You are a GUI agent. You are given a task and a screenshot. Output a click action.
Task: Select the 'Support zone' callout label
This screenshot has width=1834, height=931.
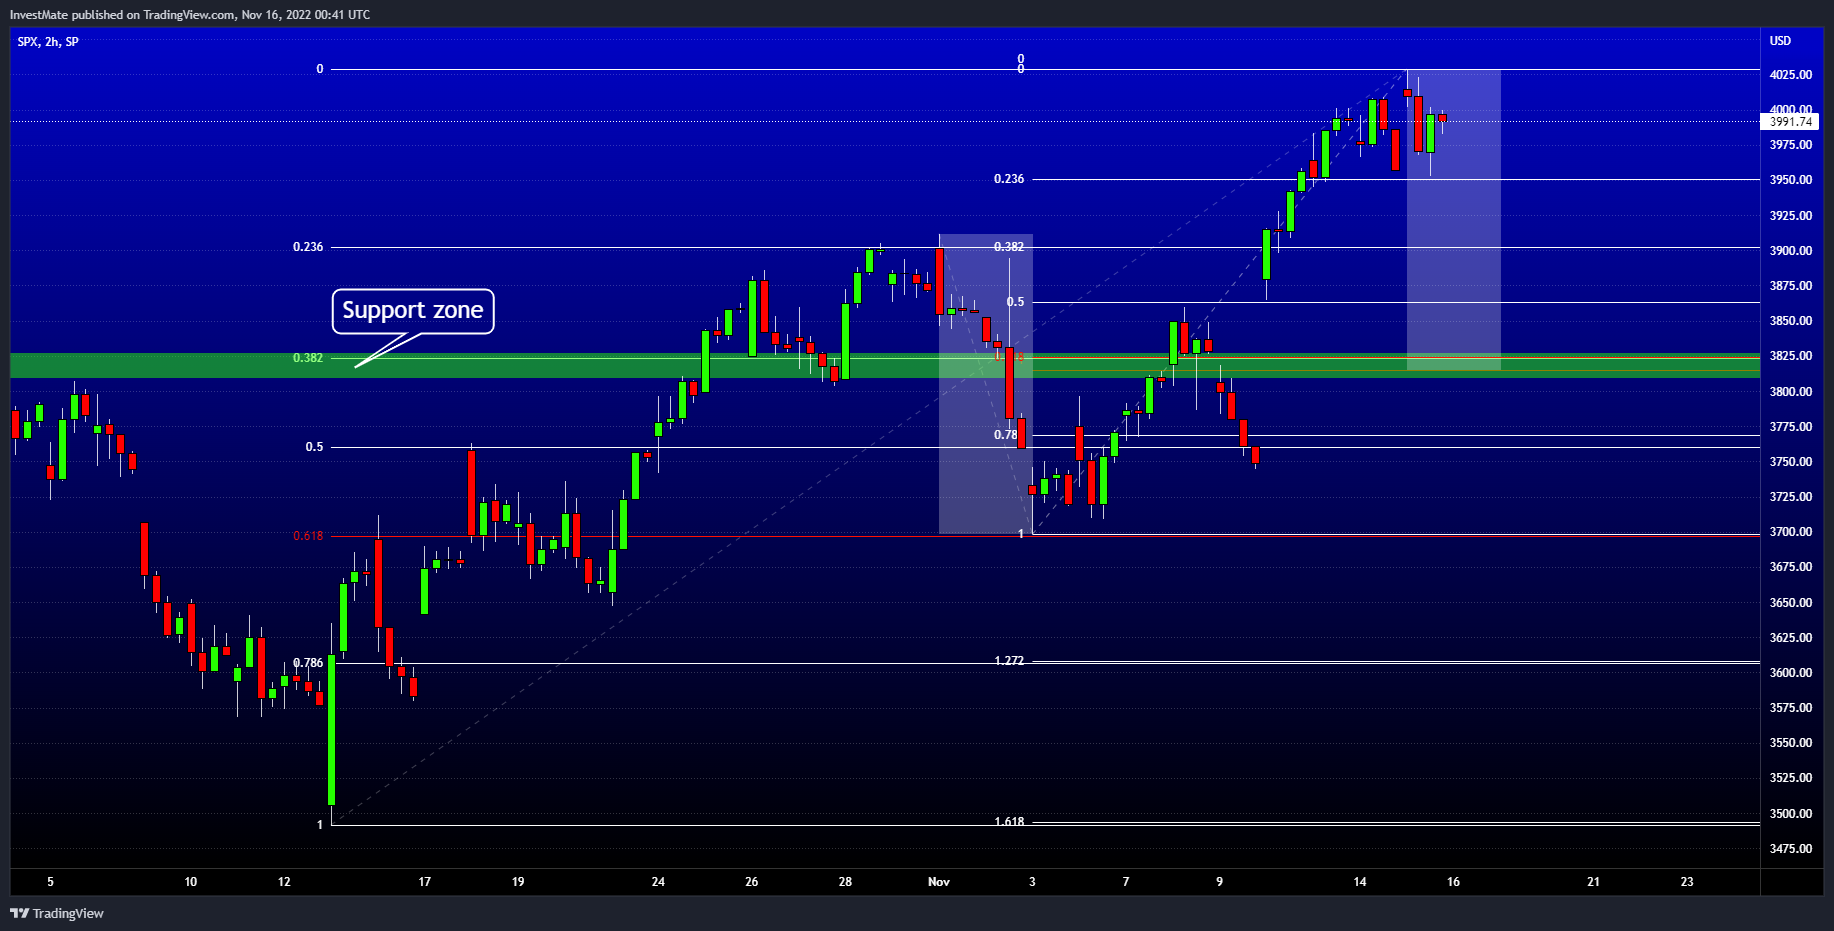[x=413, y=311]
